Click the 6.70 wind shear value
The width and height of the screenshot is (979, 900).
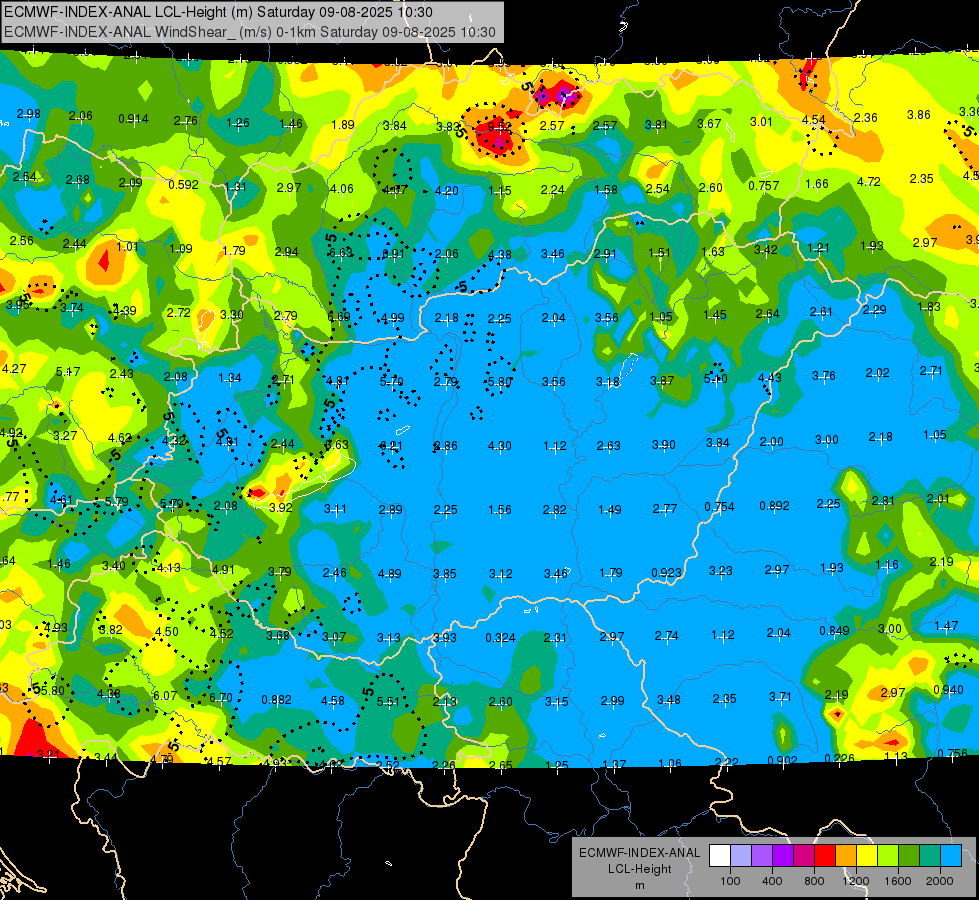(220, 698)
